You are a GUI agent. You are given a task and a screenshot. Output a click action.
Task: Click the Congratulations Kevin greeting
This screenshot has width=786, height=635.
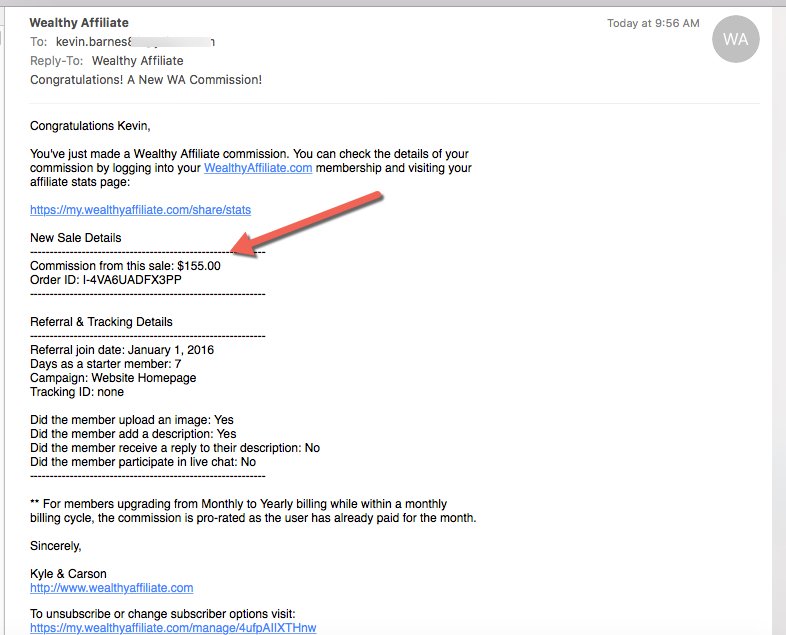[x=90, y=126]
